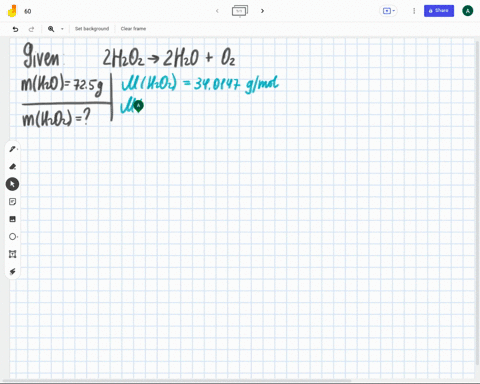
Task: Click the blue Share button
Action: 439,11
